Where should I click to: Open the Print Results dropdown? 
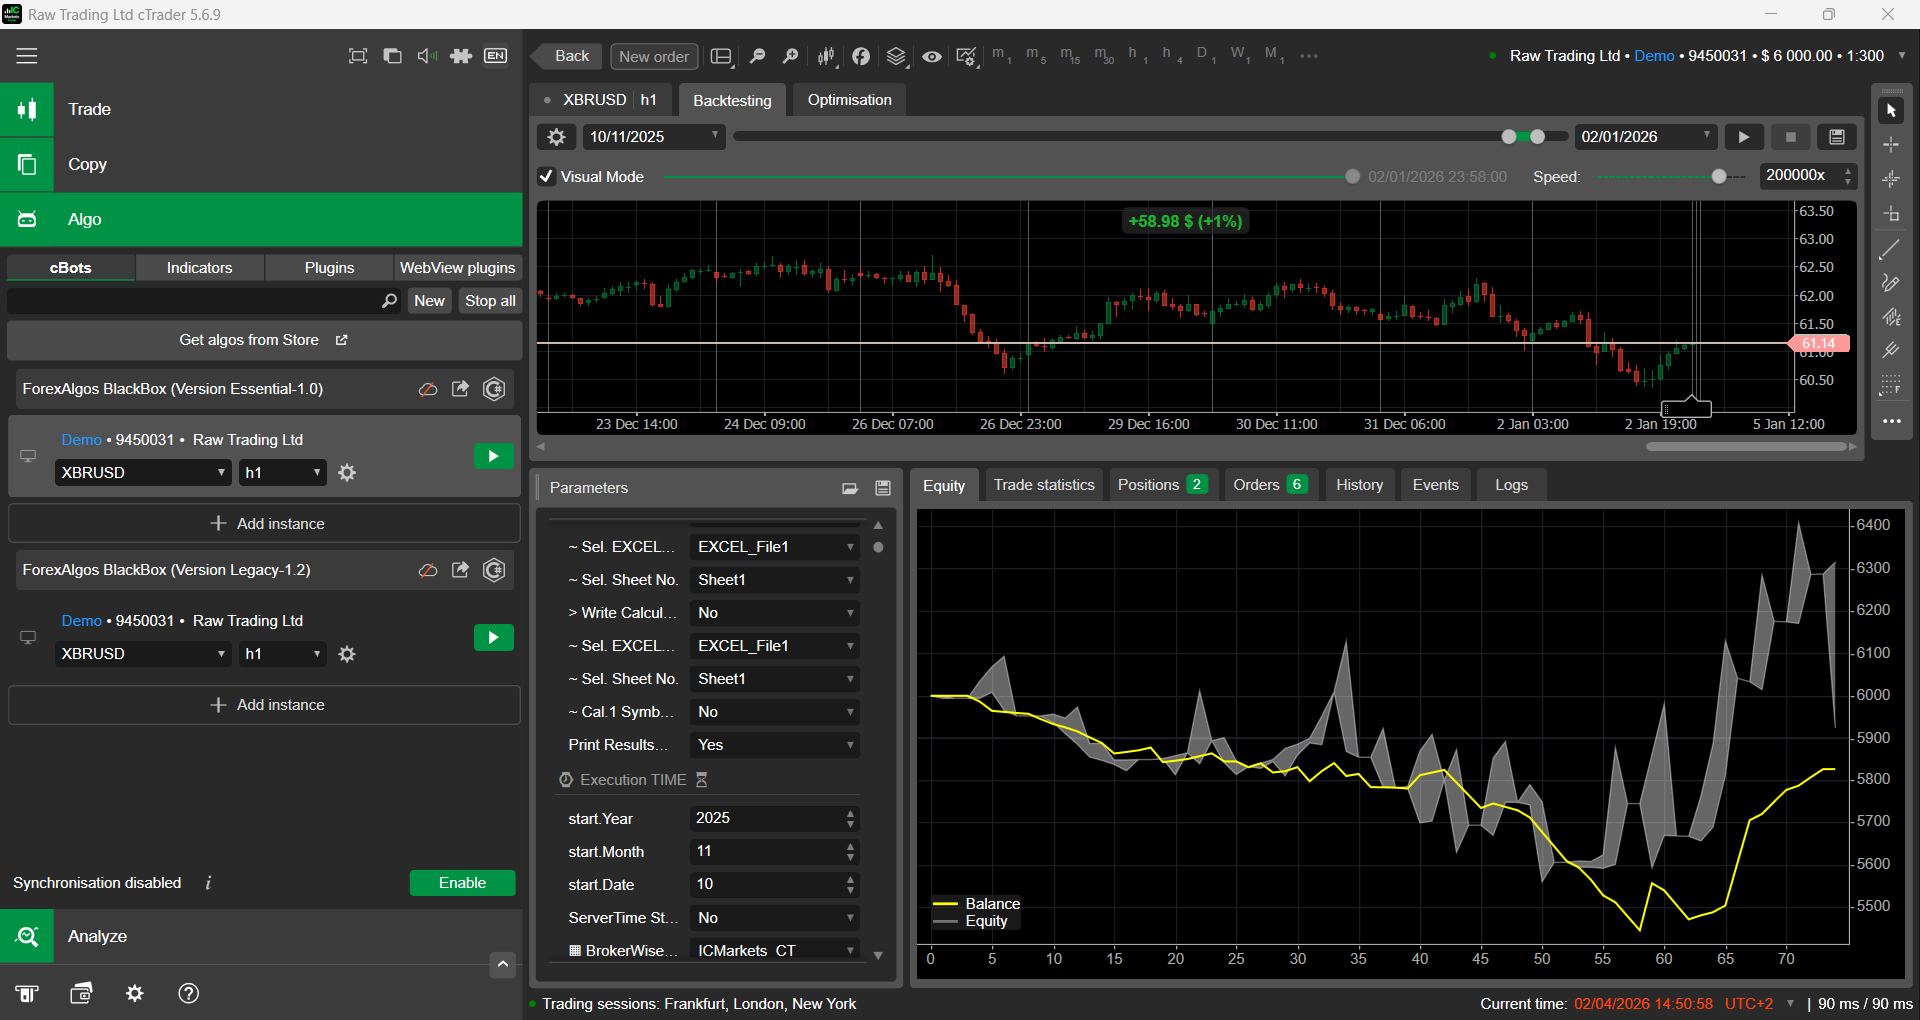click(x=775, y=745)
